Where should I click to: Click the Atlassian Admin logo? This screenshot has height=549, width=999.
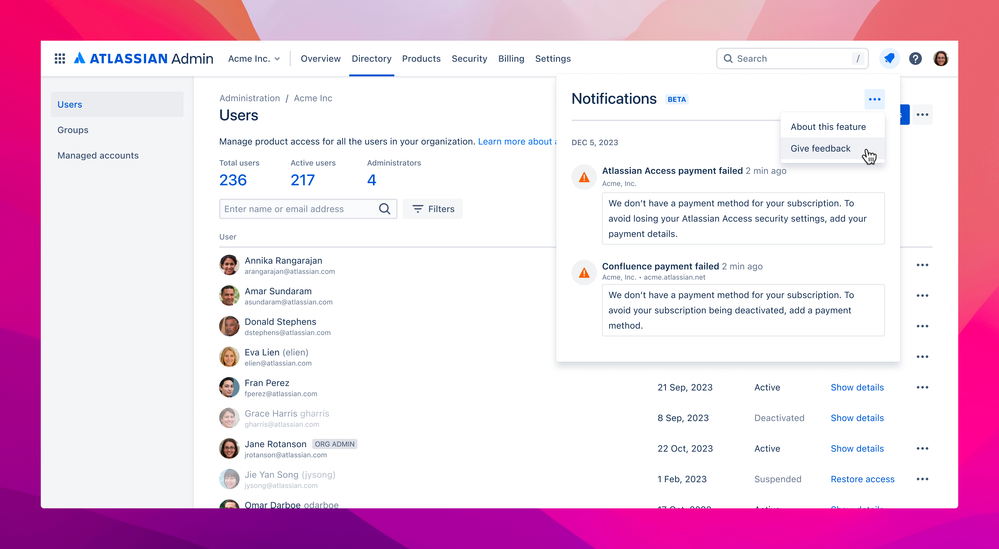143,59
